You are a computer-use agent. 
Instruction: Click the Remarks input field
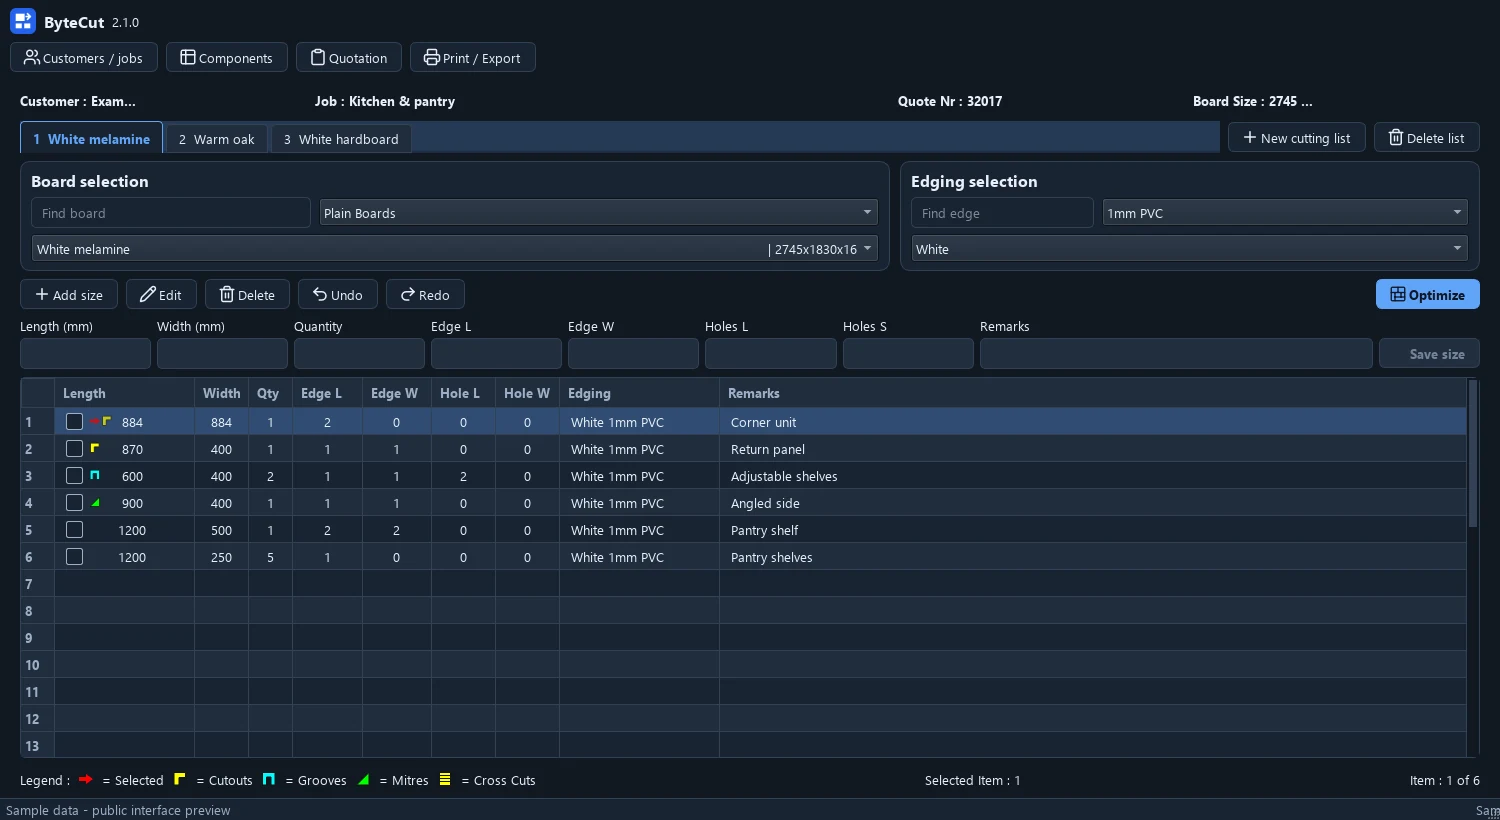pyautogui.click(x=1176, y=353)
